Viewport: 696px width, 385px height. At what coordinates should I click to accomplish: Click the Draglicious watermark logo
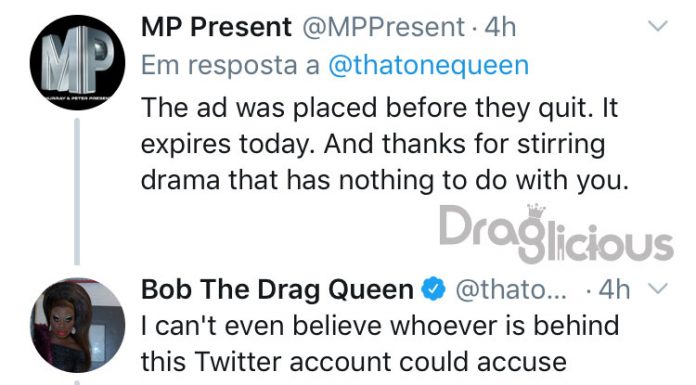[x=556, y=234]
